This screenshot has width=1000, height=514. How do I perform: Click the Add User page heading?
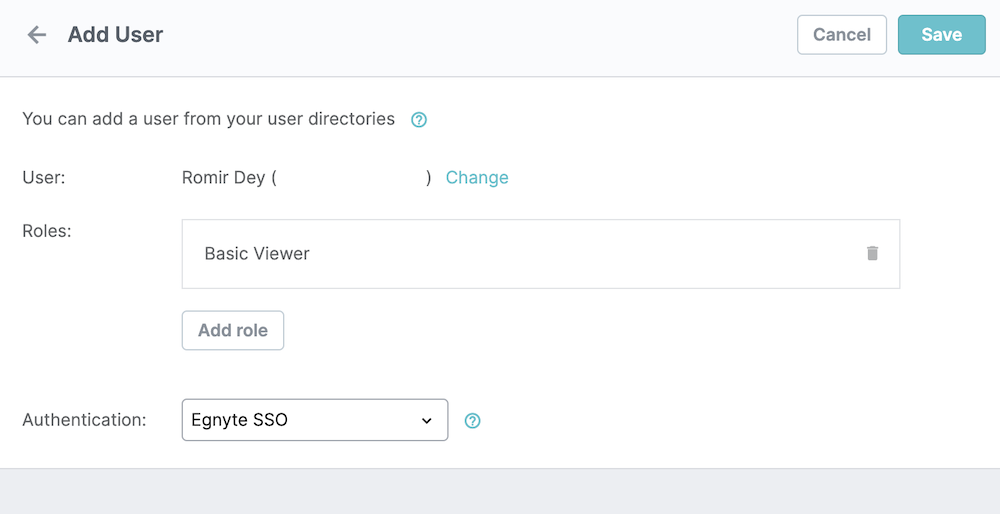115,35
